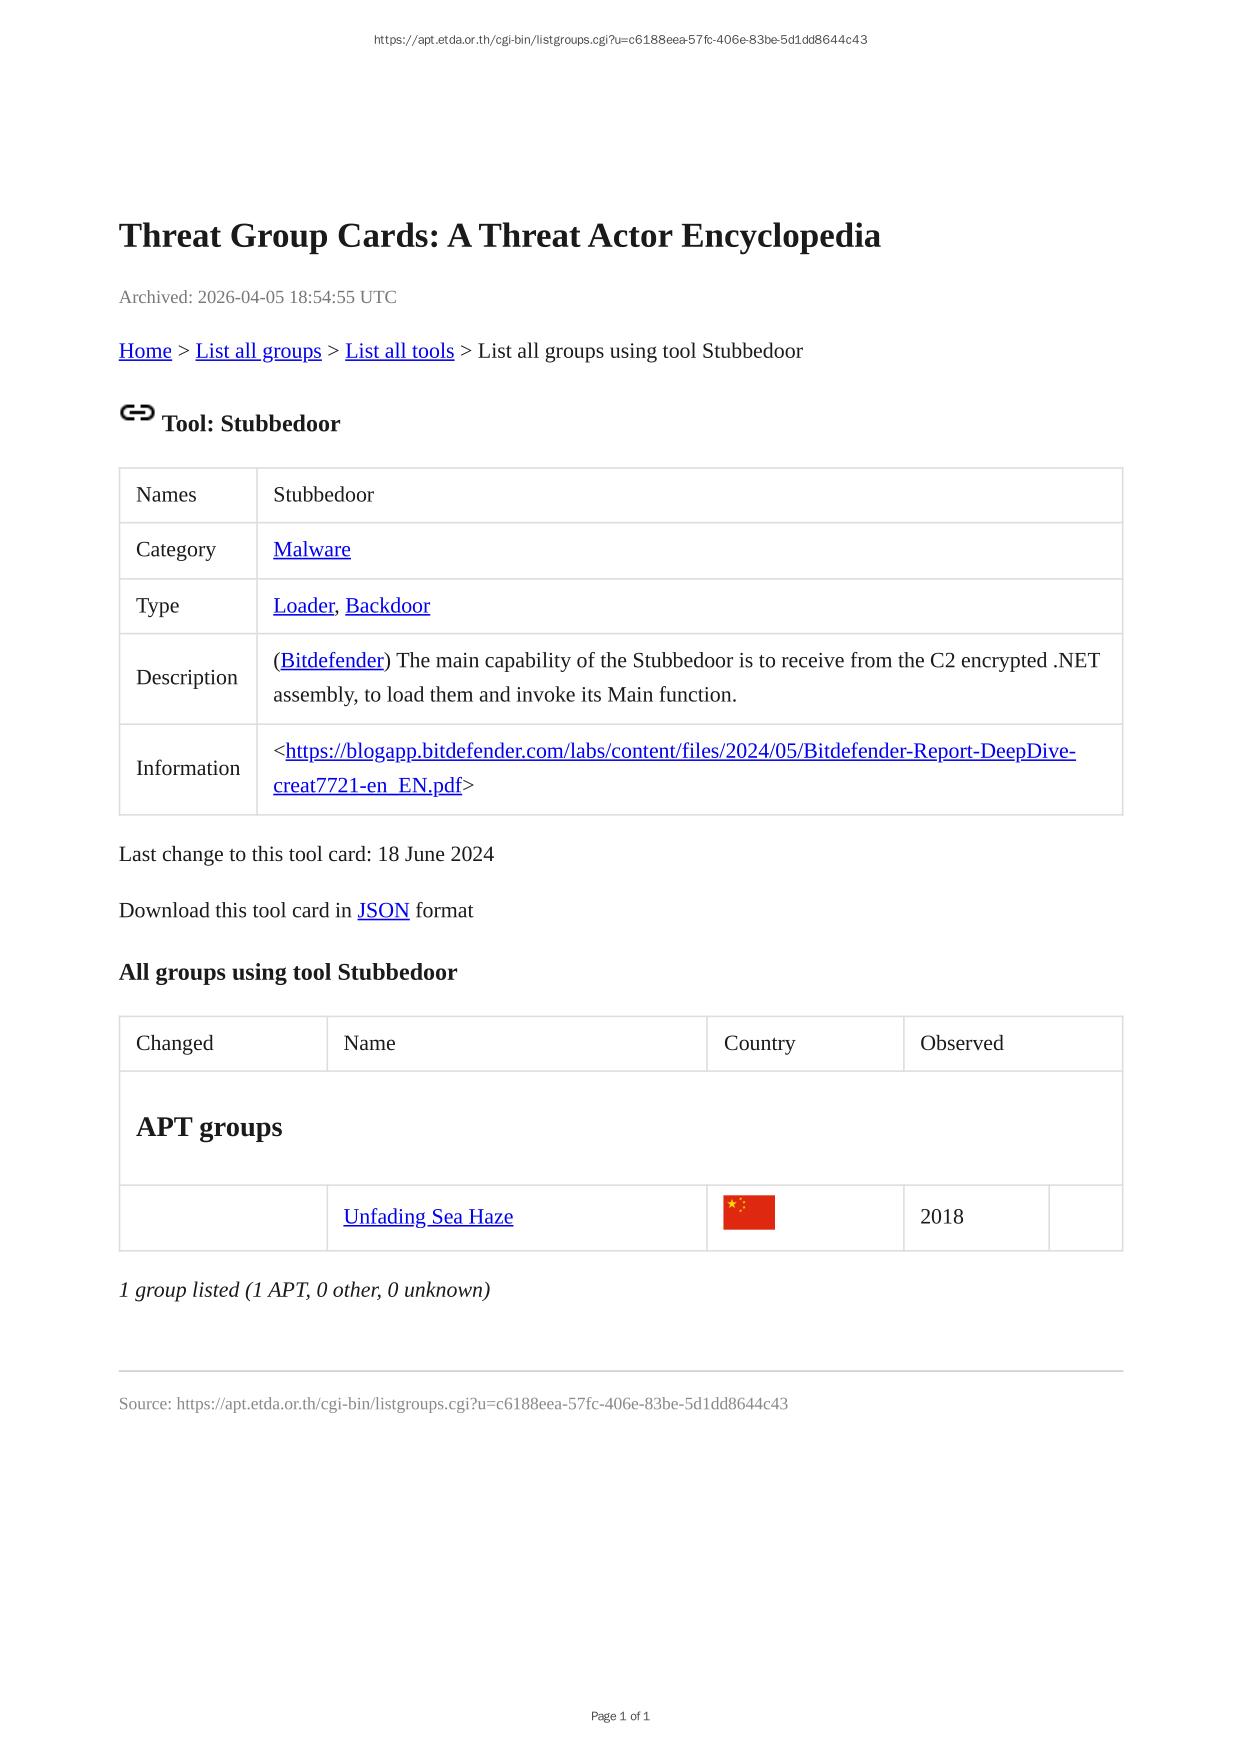Click the Changed column header
This screenshot has width=1242, height=1756.
[174, 1044]
